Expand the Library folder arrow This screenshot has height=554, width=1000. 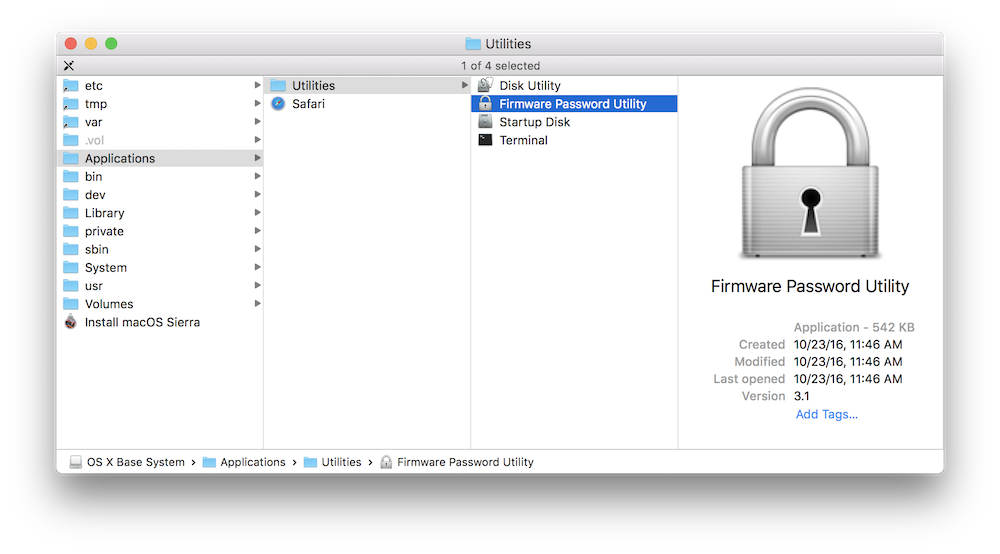click(x=258, y=213)
